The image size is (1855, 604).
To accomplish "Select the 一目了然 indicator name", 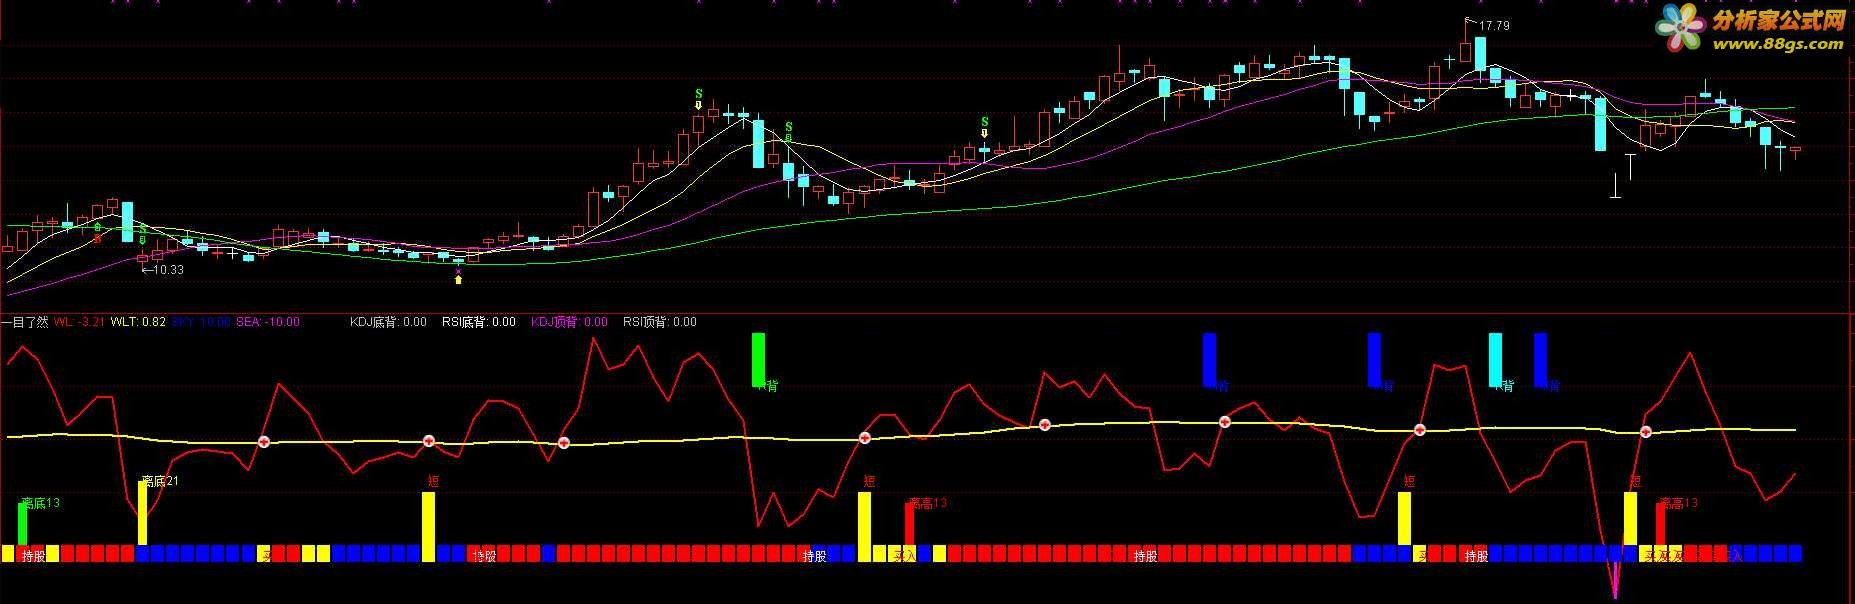I will [x=25, y=322].
